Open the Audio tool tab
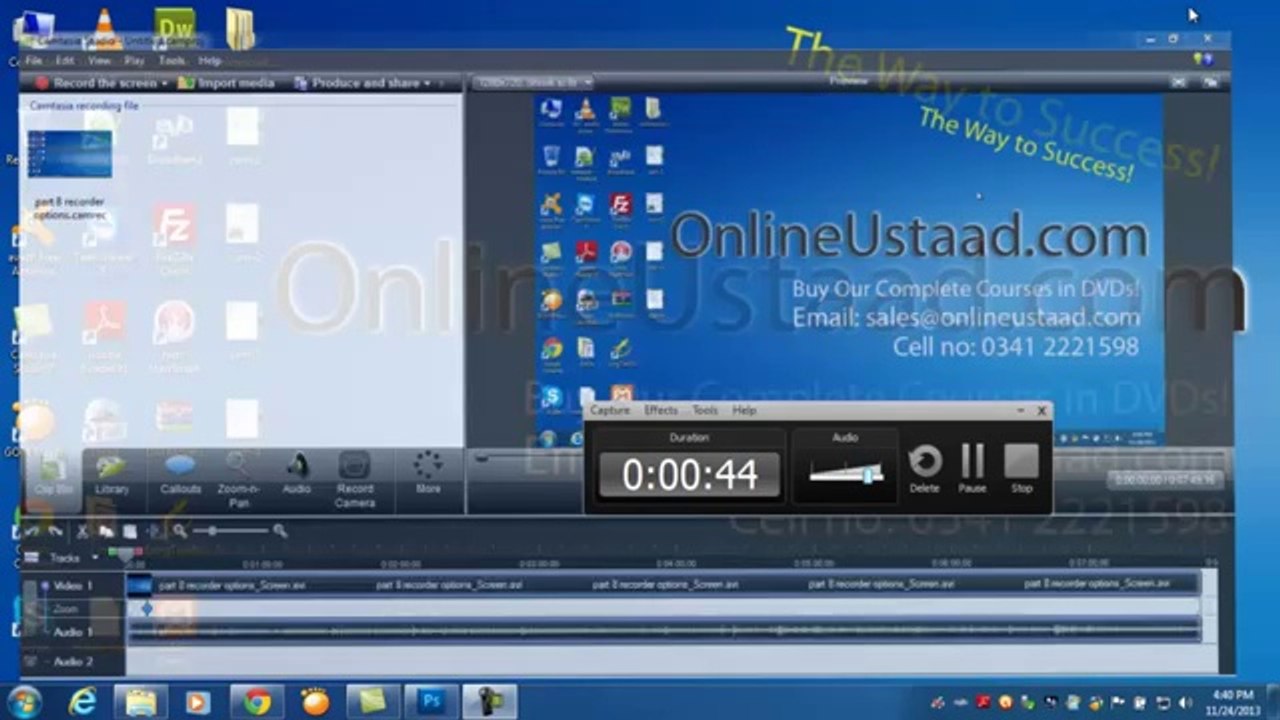Image resolution: width=1280 pixels, height=720 pixels. (297, 474)
